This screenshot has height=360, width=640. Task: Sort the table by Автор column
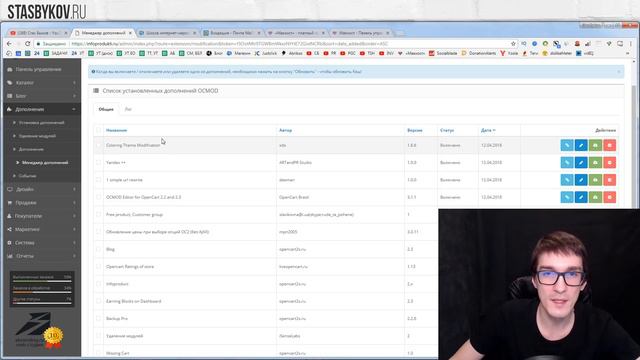pos(285,130)
